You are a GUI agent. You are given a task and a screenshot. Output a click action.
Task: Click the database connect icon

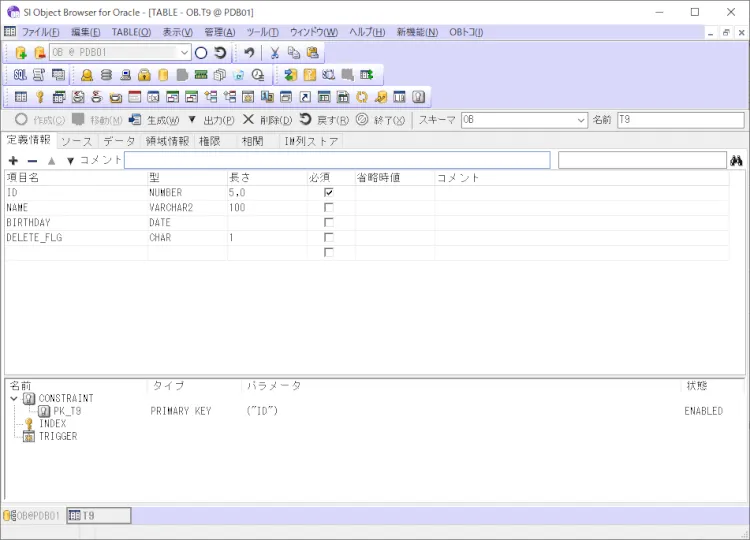[20, 53]
